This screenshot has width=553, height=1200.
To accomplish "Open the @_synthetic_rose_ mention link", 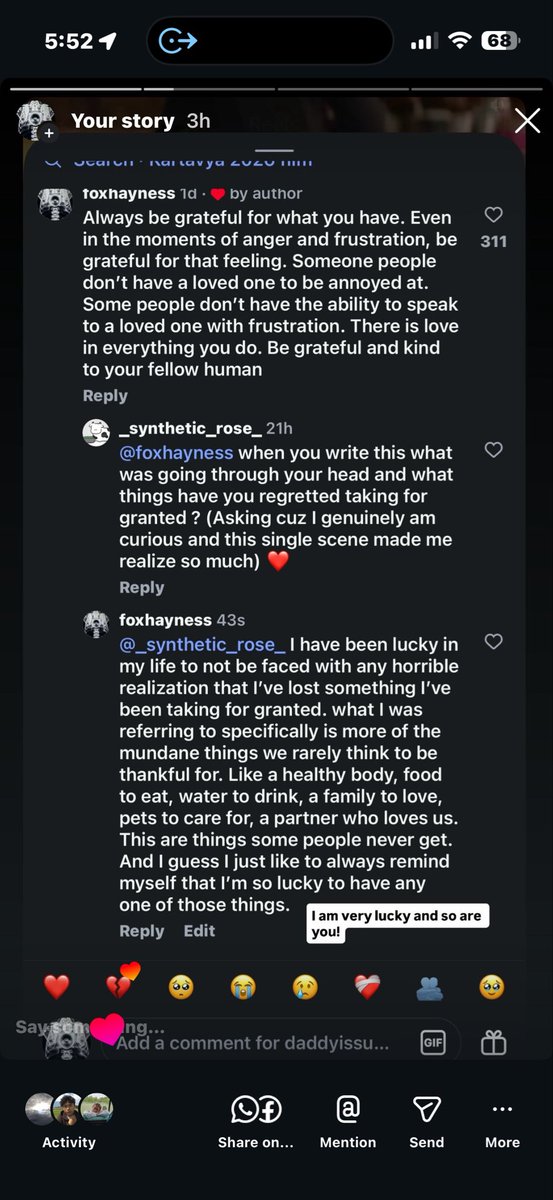I will (202, 644).
